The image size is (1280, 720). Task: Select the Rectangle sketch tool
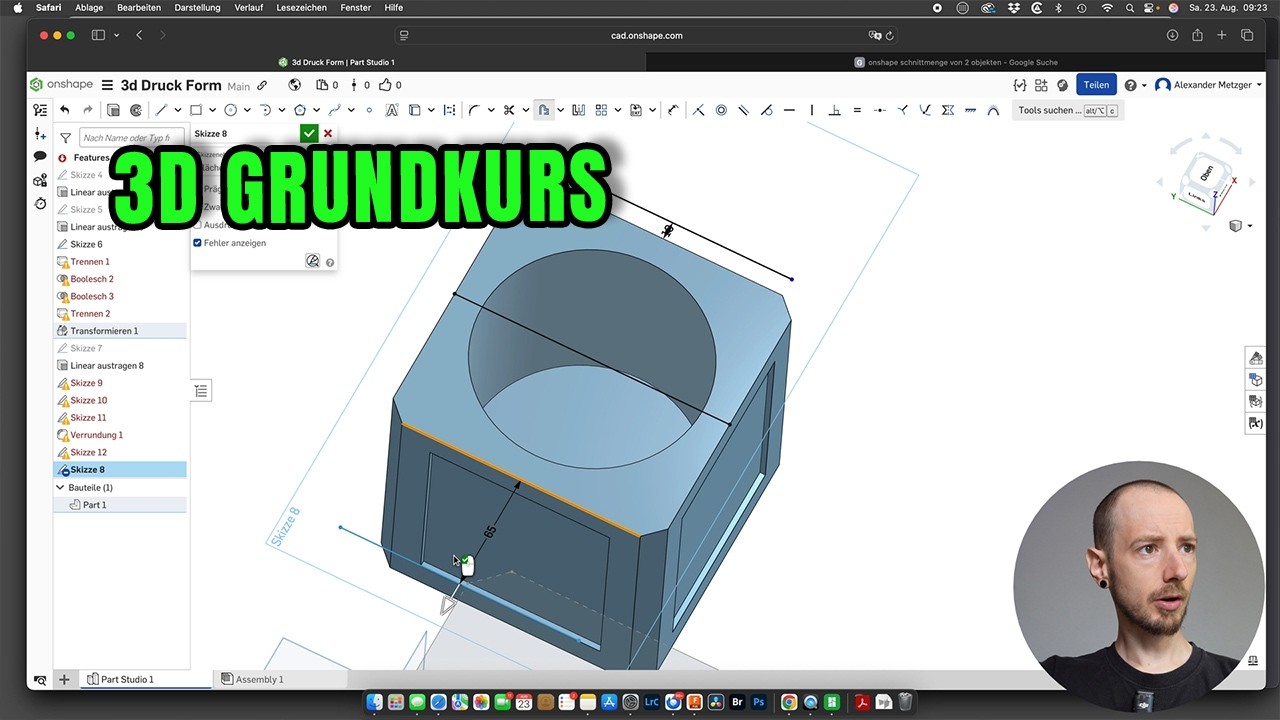pyautogui.click(x=196, y=110)
